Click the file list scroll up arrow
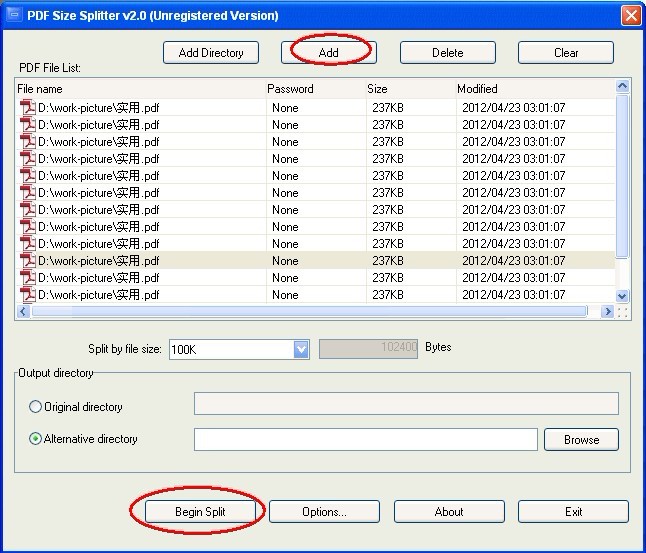 [x=622, y=86]
